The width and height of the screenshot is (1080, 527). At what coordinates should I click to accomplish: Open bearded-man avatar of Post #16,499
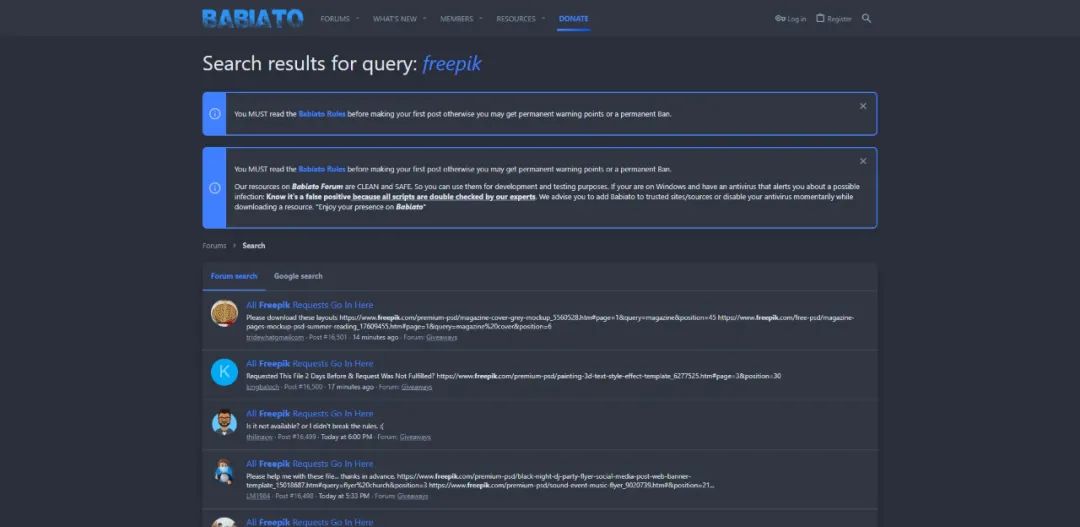click(224, 422)
